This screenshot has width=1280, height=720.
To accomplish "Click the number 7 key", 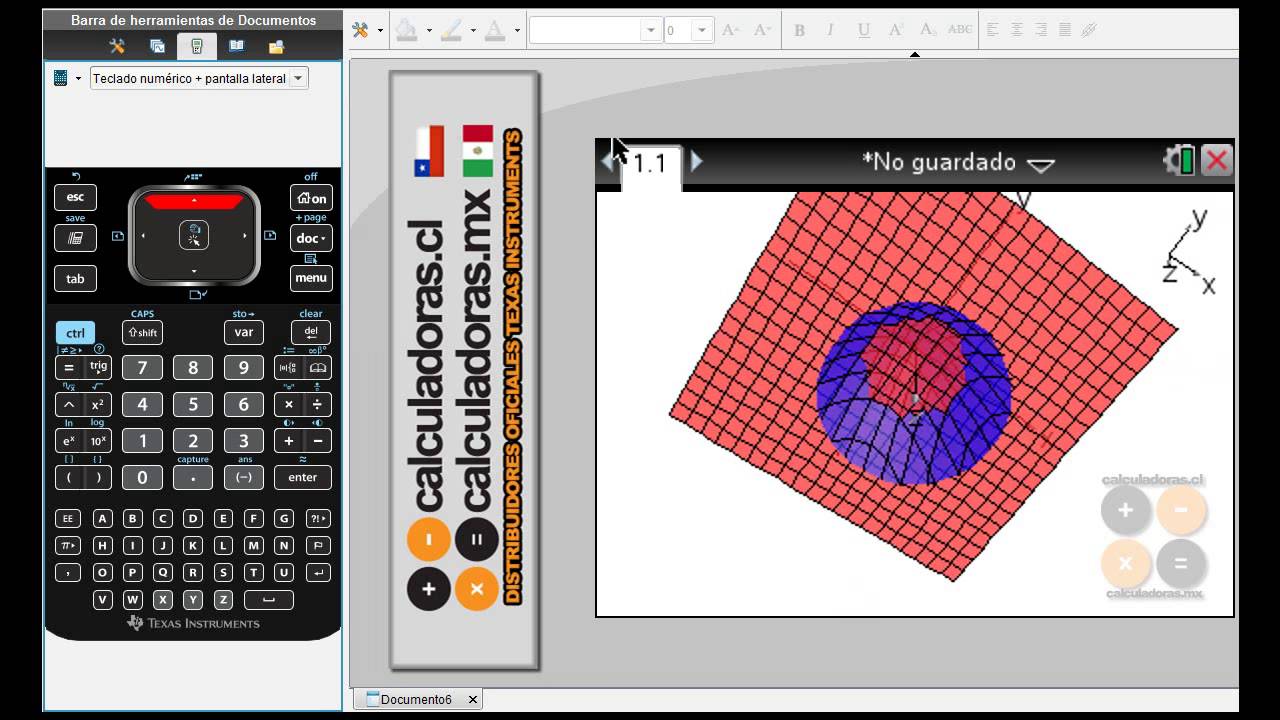I will [x=142, y=367].
